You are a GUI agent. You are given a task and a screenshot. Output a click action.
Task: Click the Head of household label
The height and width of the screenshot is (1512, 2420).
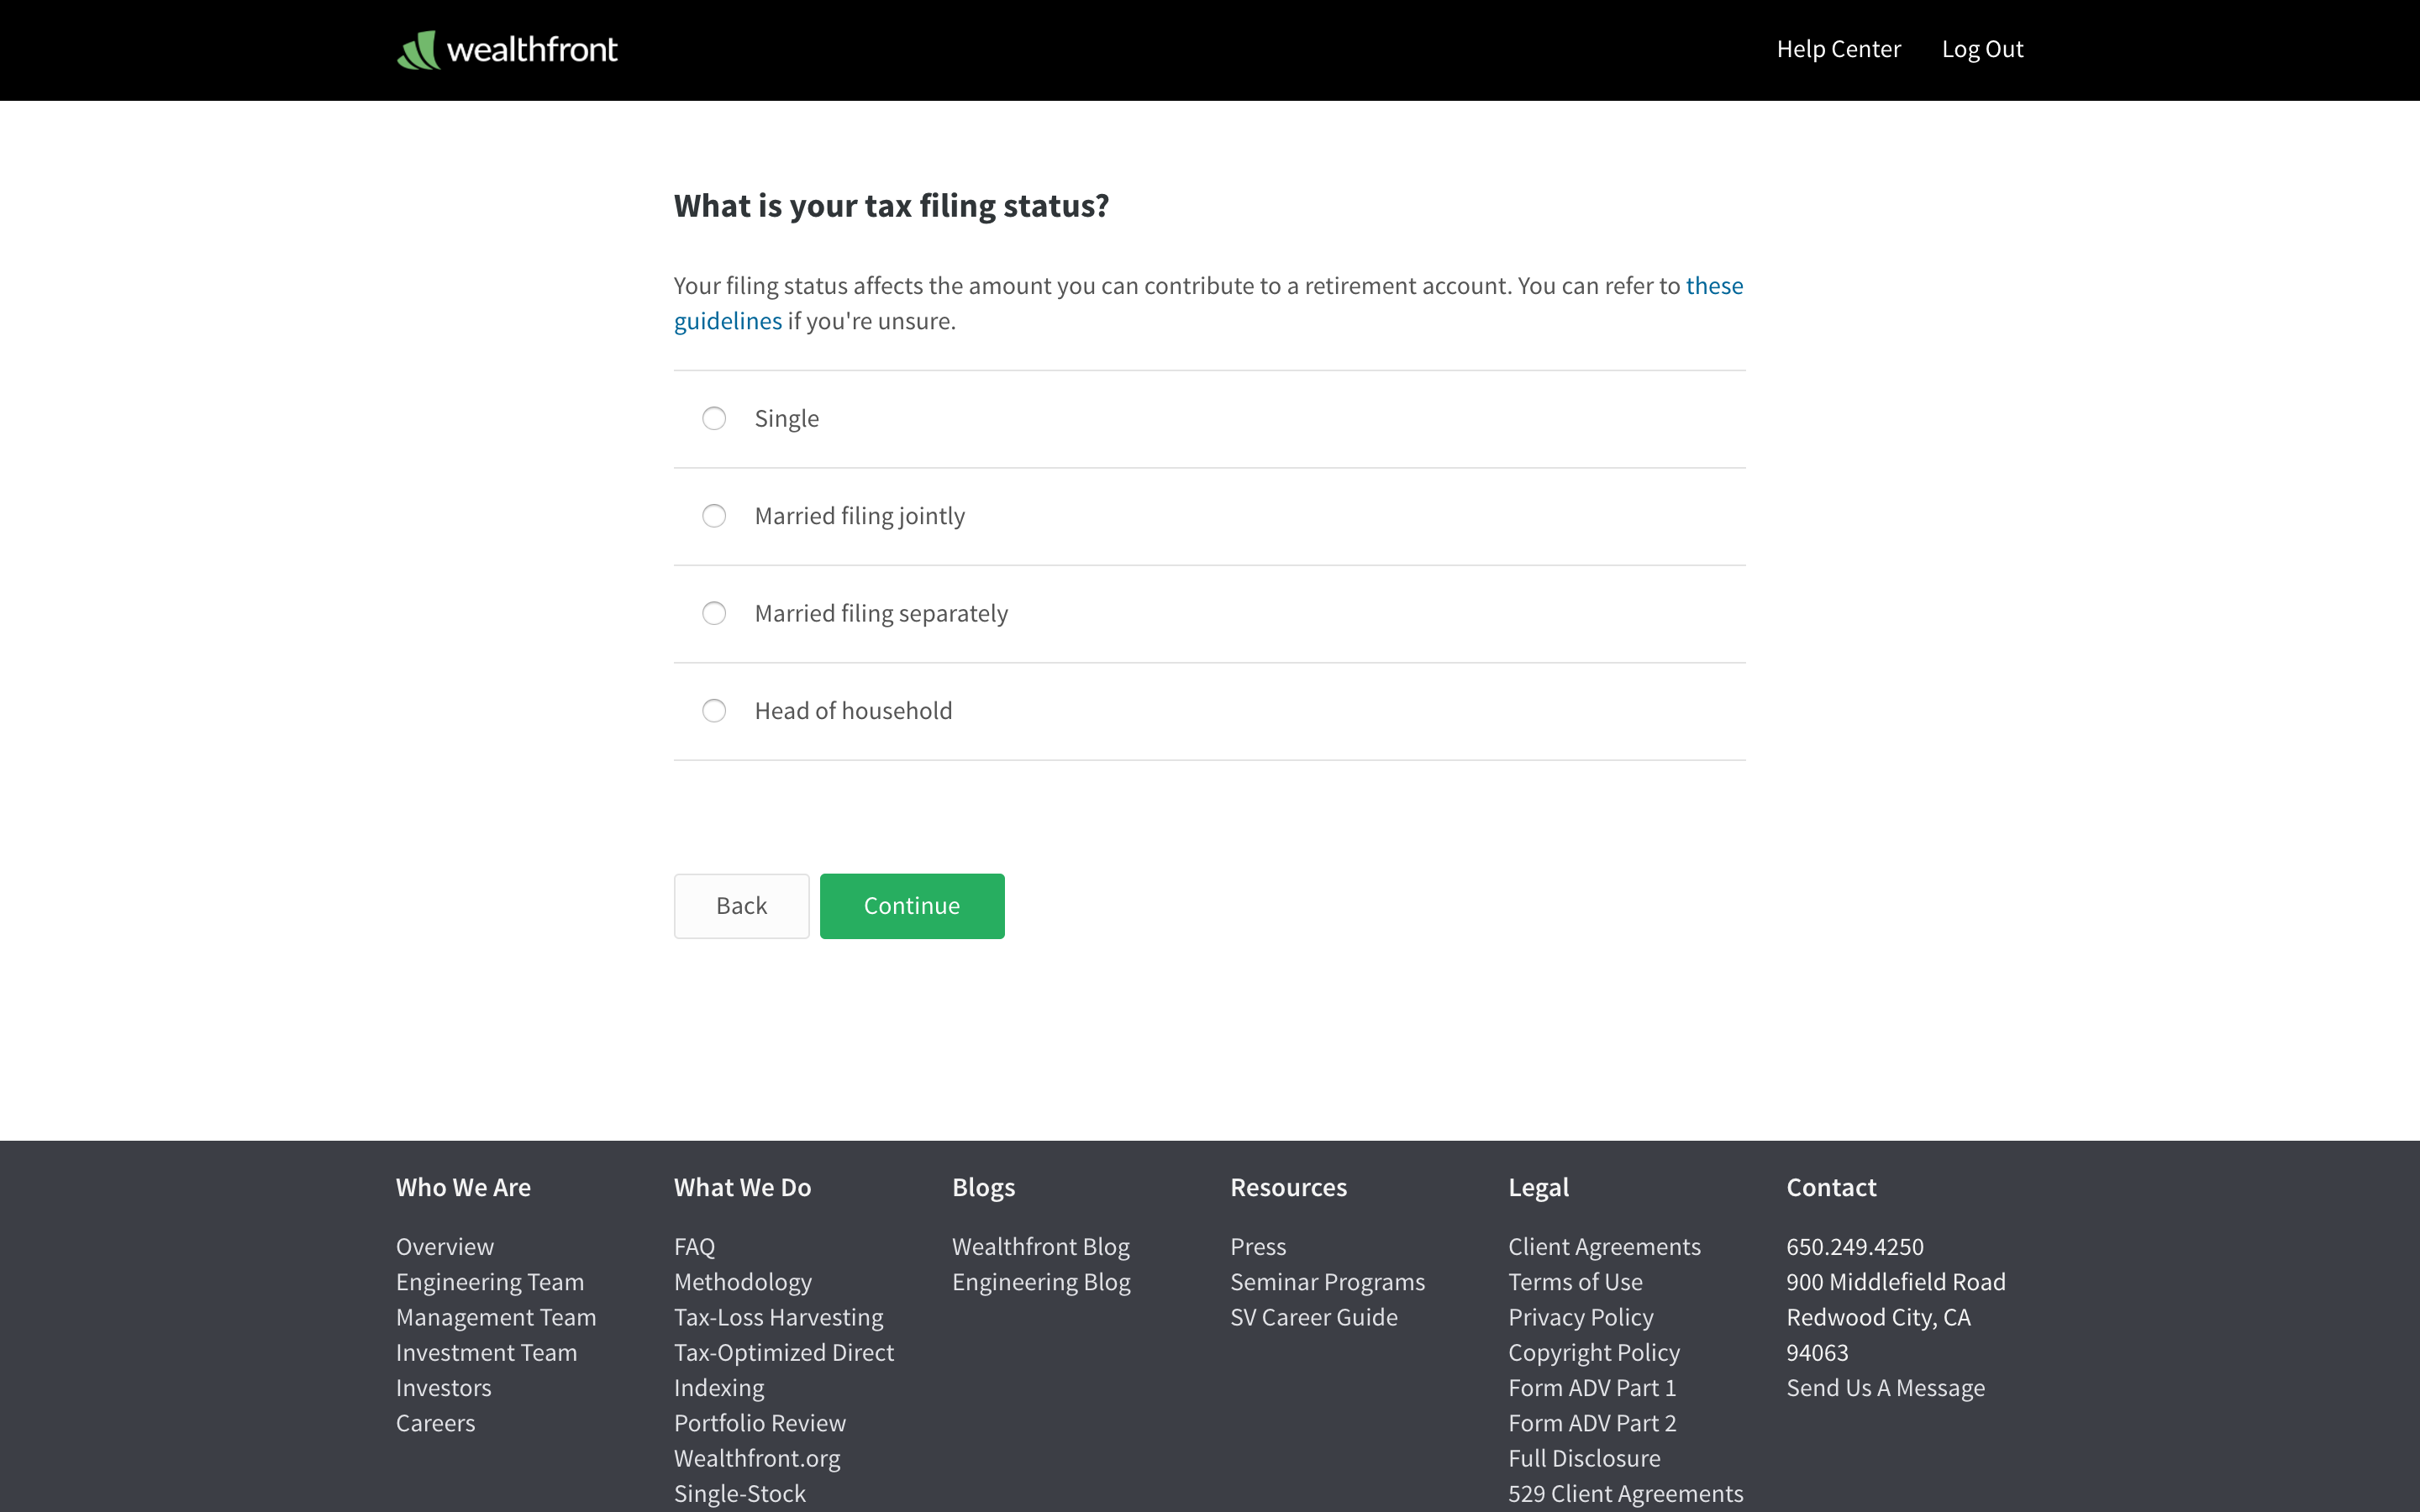point(853,711)
